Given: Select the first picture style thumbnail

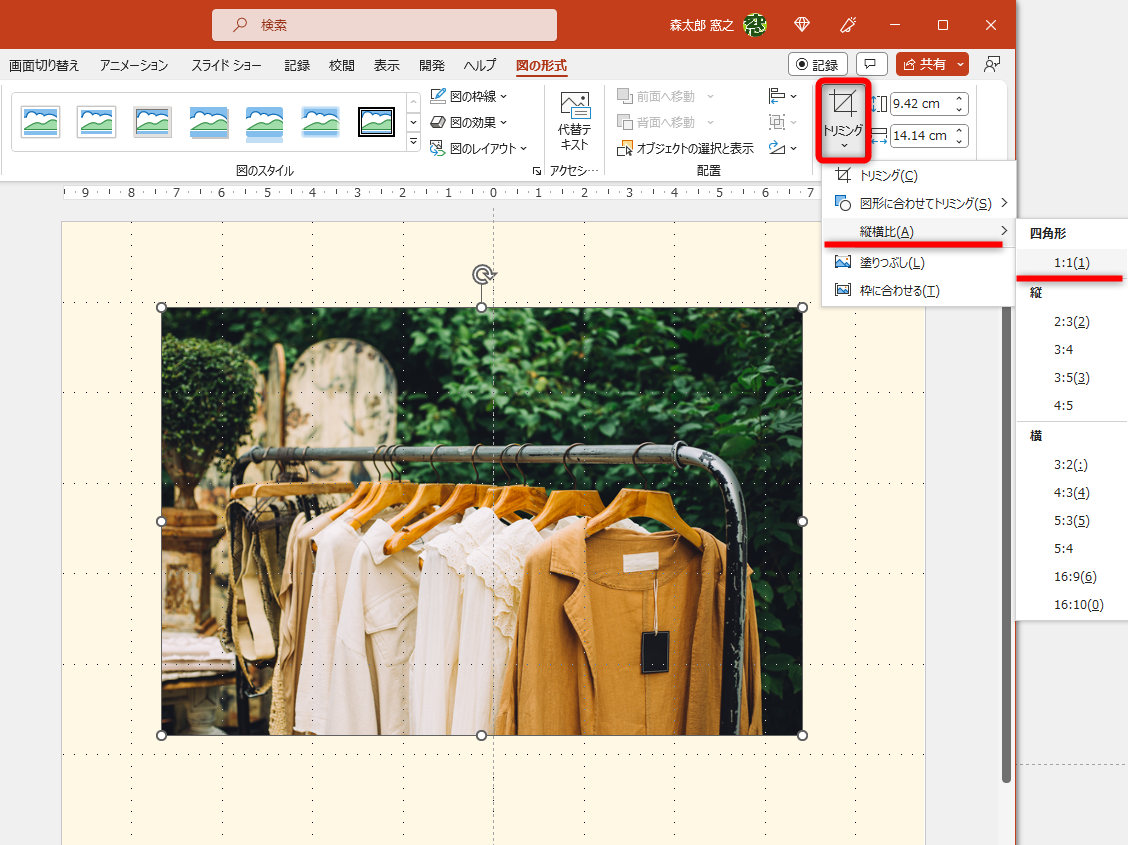Looking at the screenshot, I should [40, 122].
